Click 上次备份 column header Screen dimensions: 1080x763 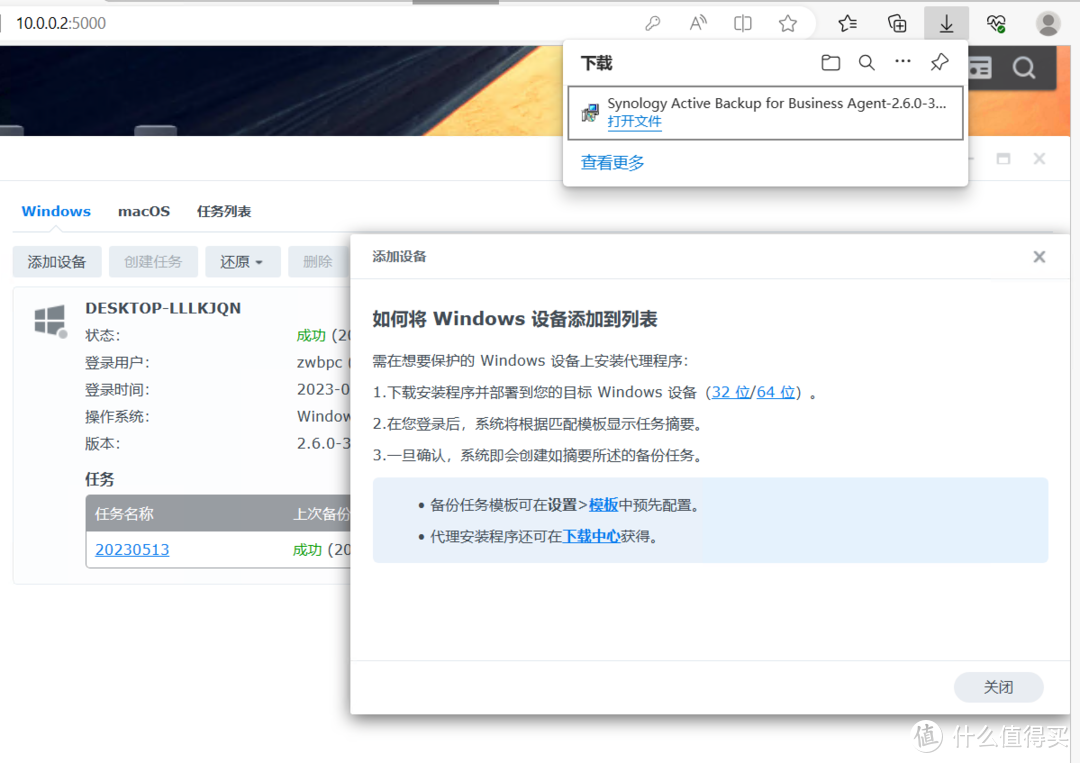coord(322,514)
